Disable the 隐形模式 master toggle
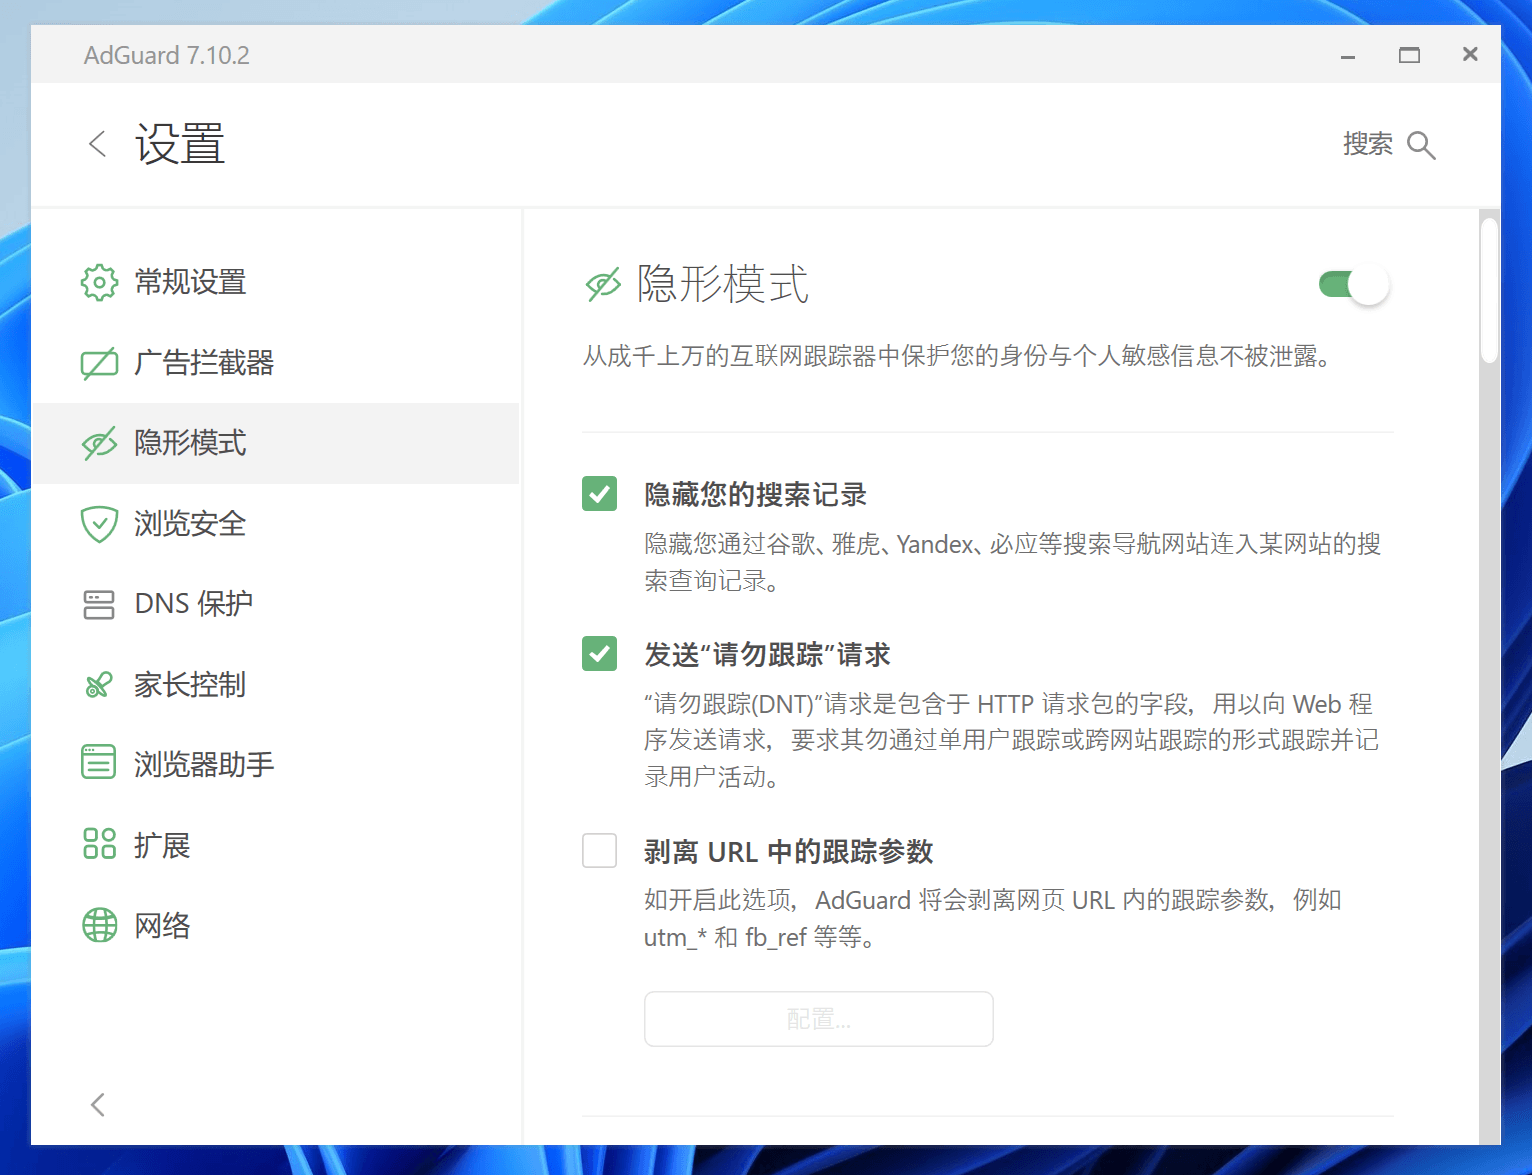This screenshot has width=1532, height=1175. [x=1352, y=284]
